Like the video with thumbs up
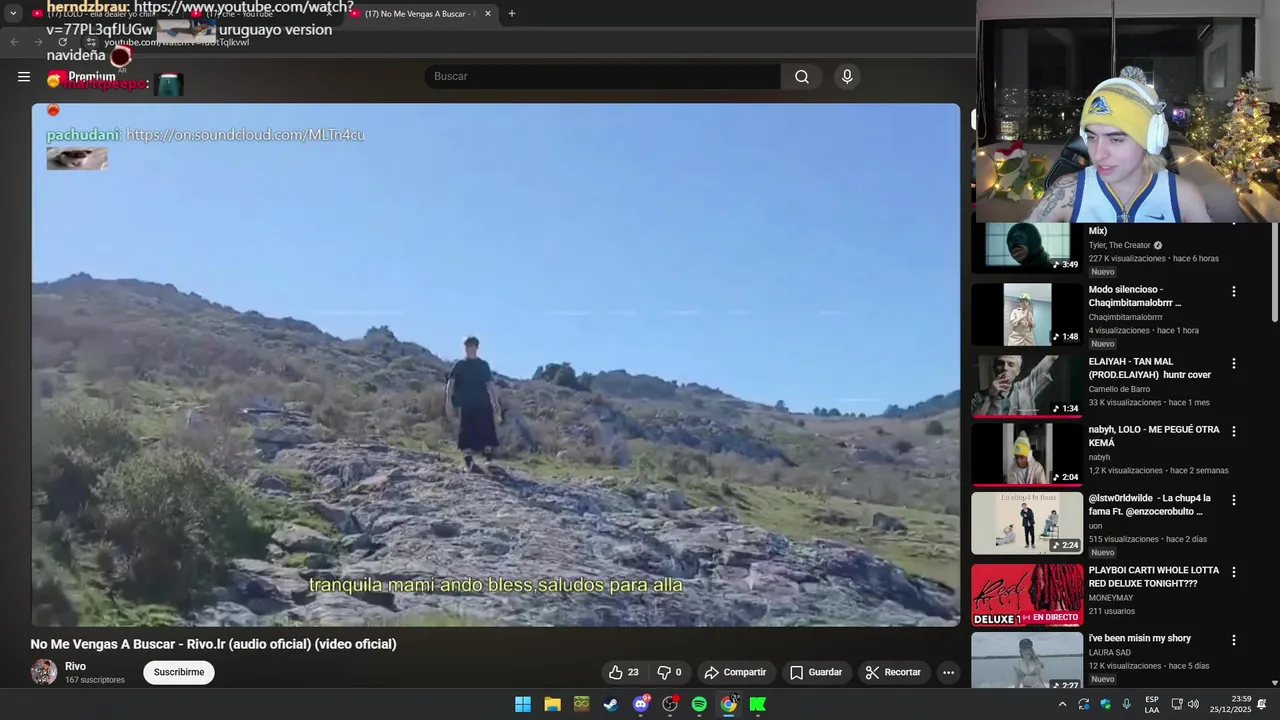The height and width of the screenshot is (720, 1280). 623,672
